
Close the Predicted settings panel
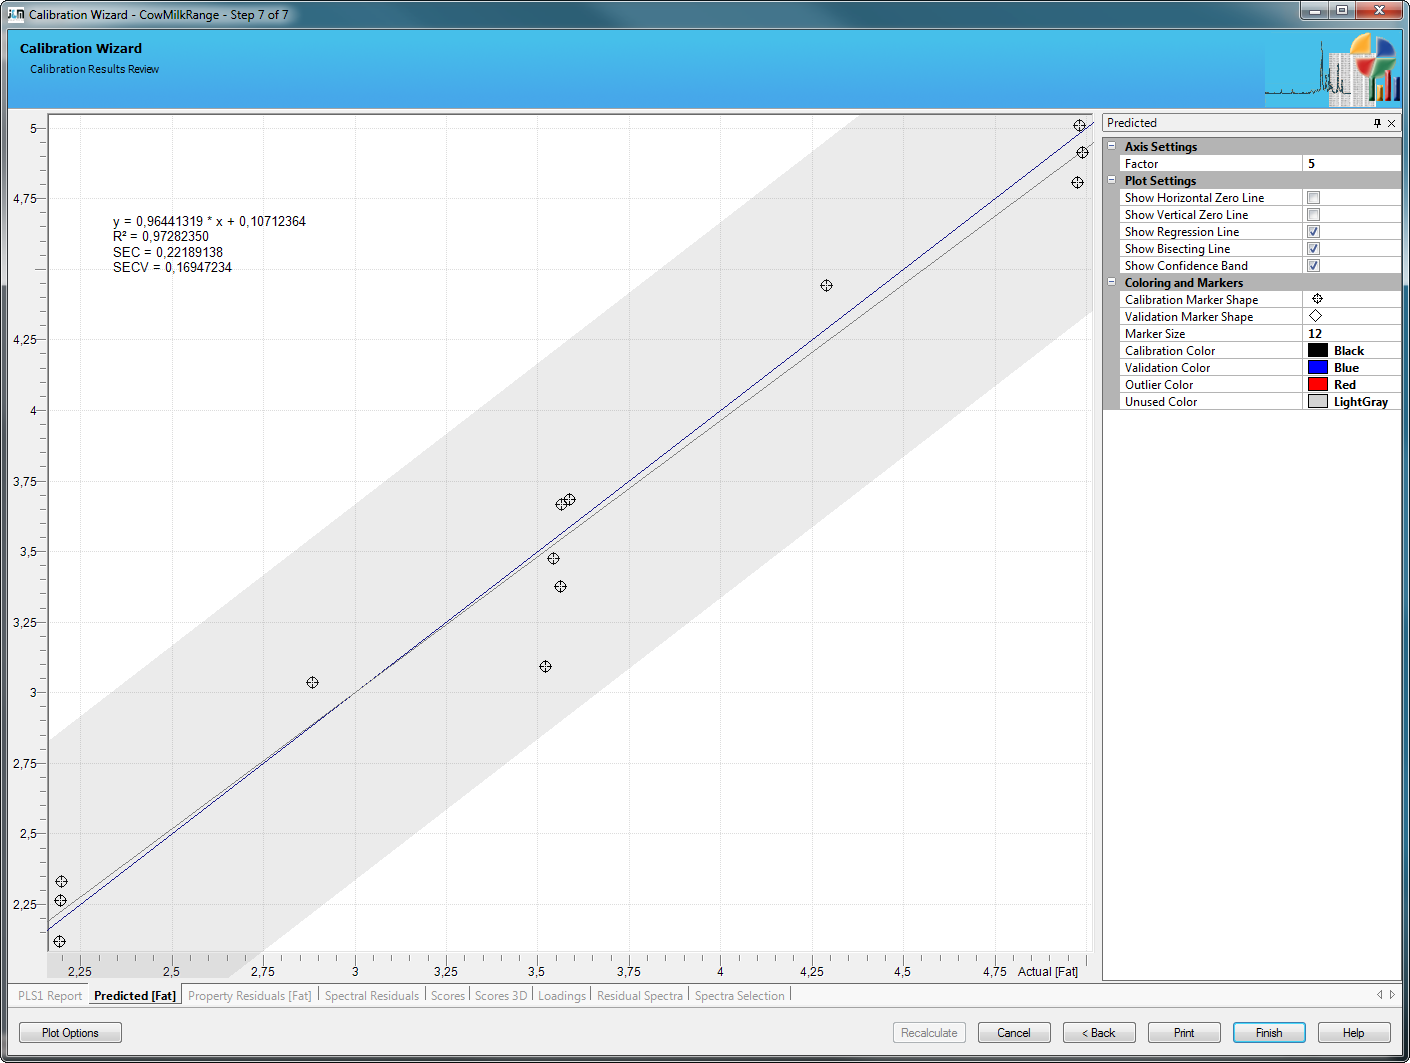click(x=1391, y=123)
